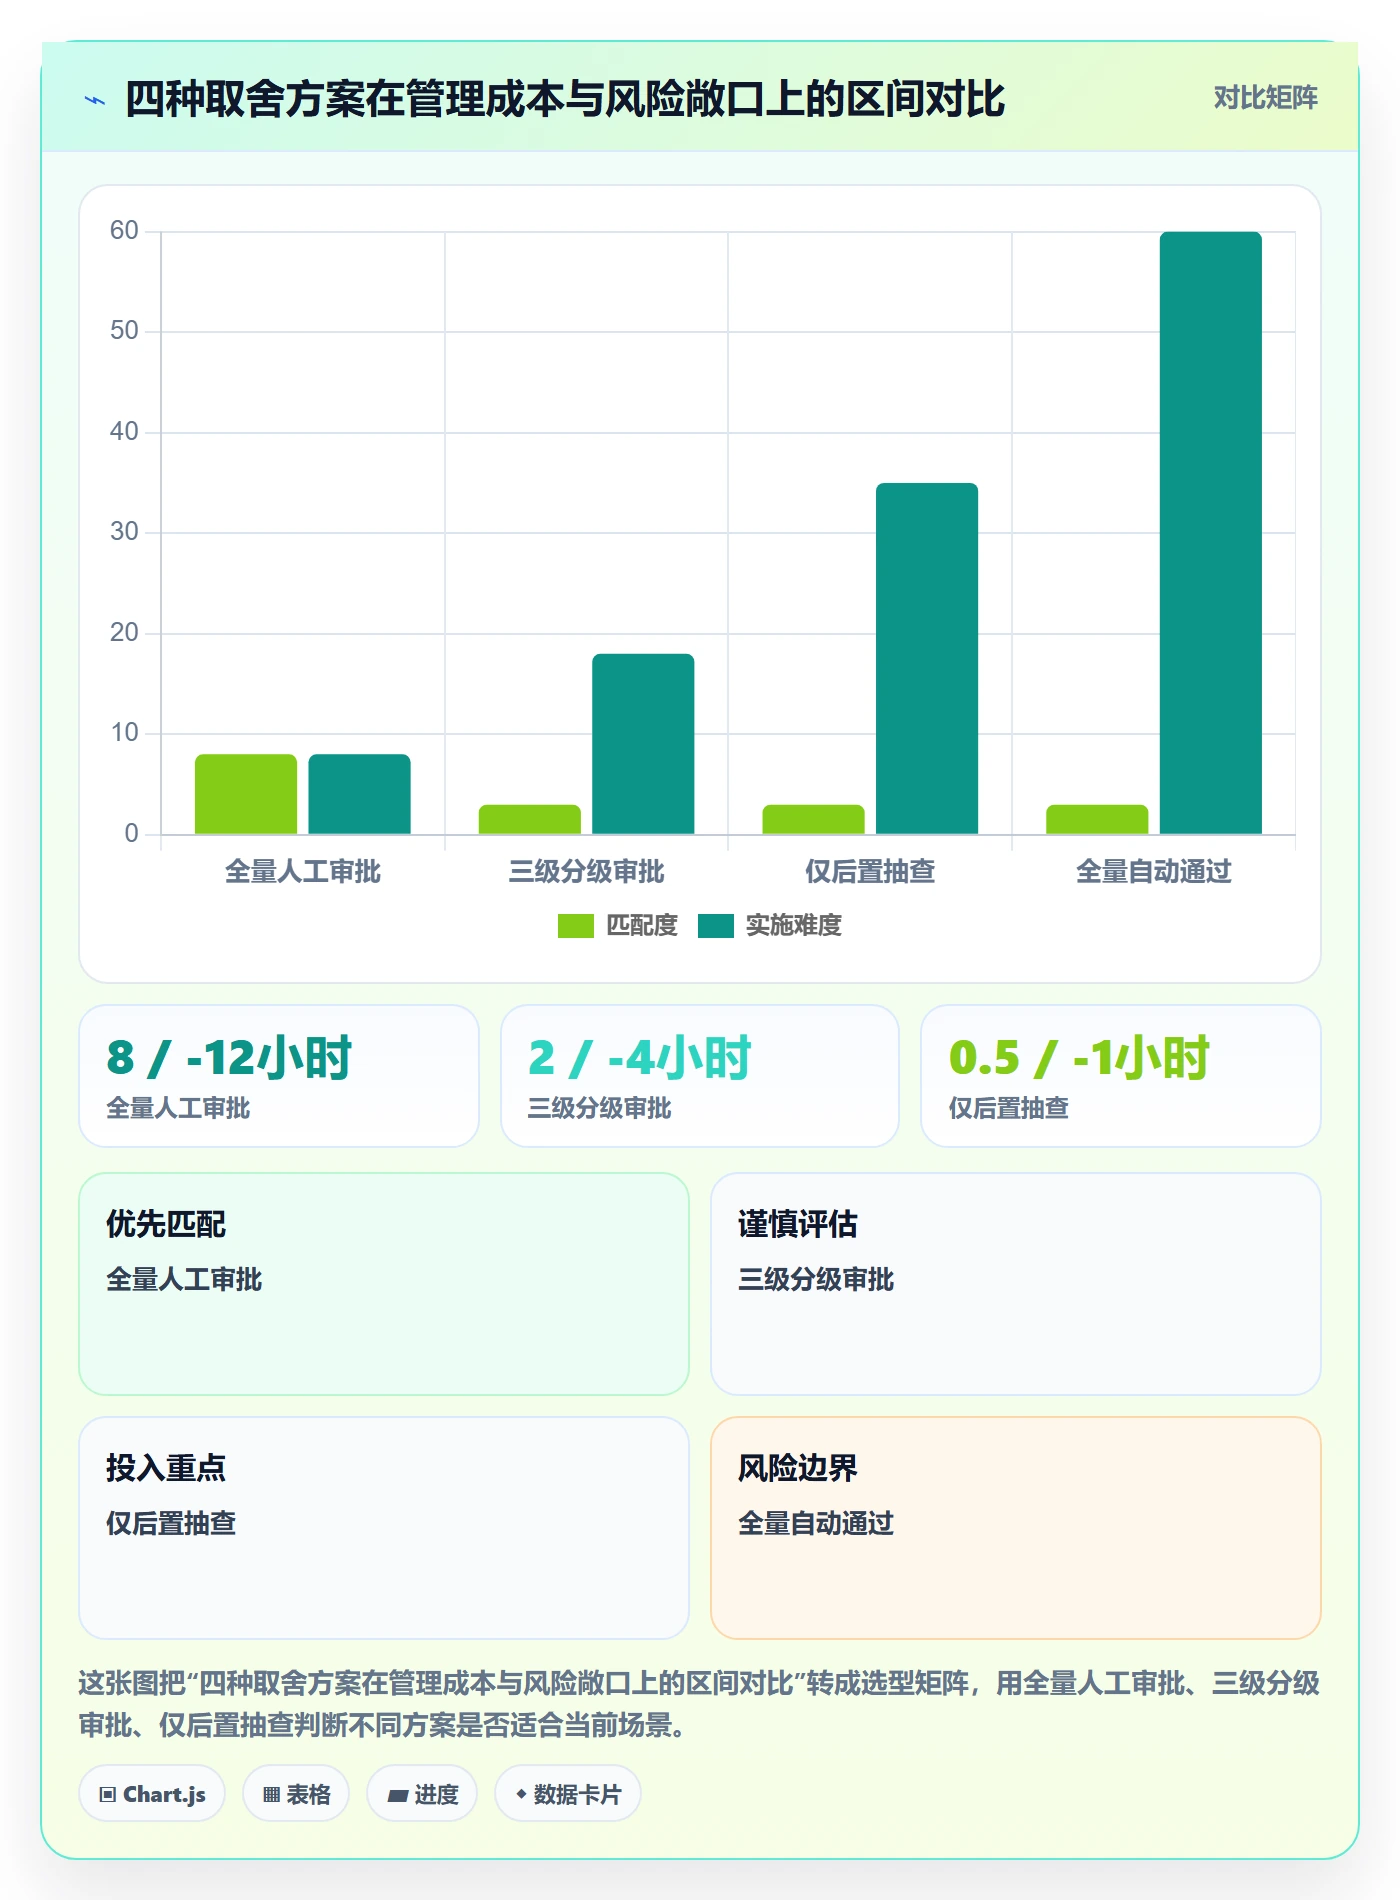
Task: Select 全量自动通过 teal bar reaching 60
Action: coord(1210,532)
